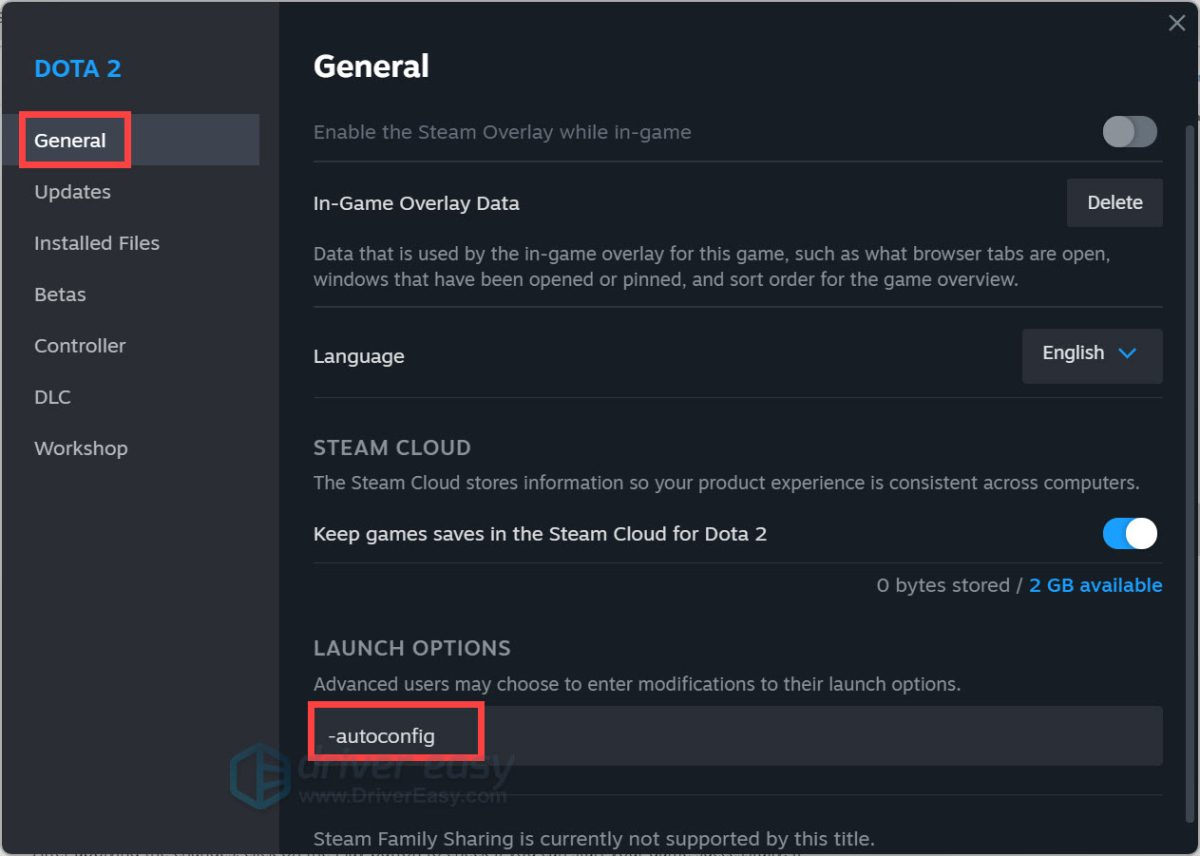Expand the language selector combo box
This screenshot has width=1200, height=856.
(1091, 356)
